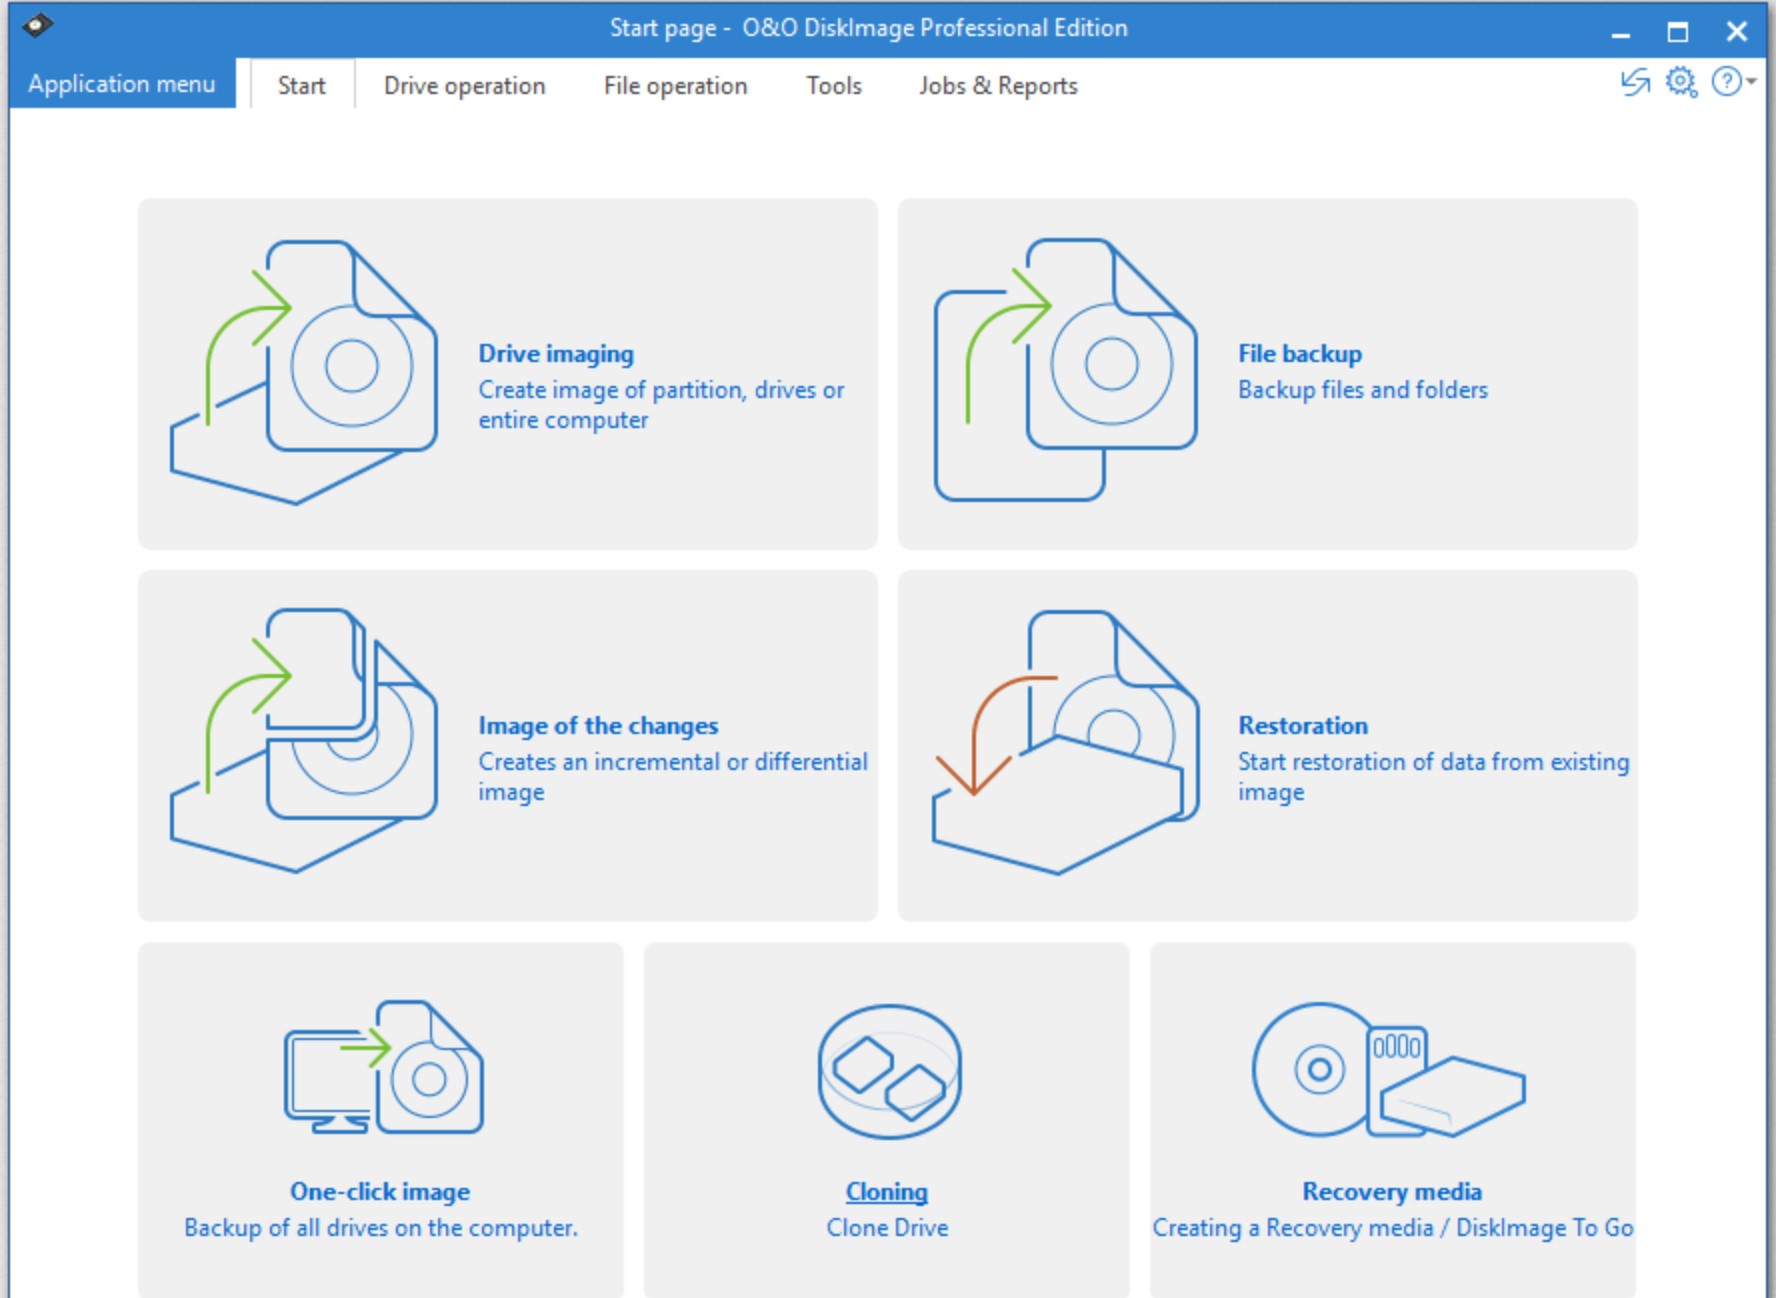
Task: Click 'Backup of all drives on the computer.' text
Action: click(x=381, y=1228)
